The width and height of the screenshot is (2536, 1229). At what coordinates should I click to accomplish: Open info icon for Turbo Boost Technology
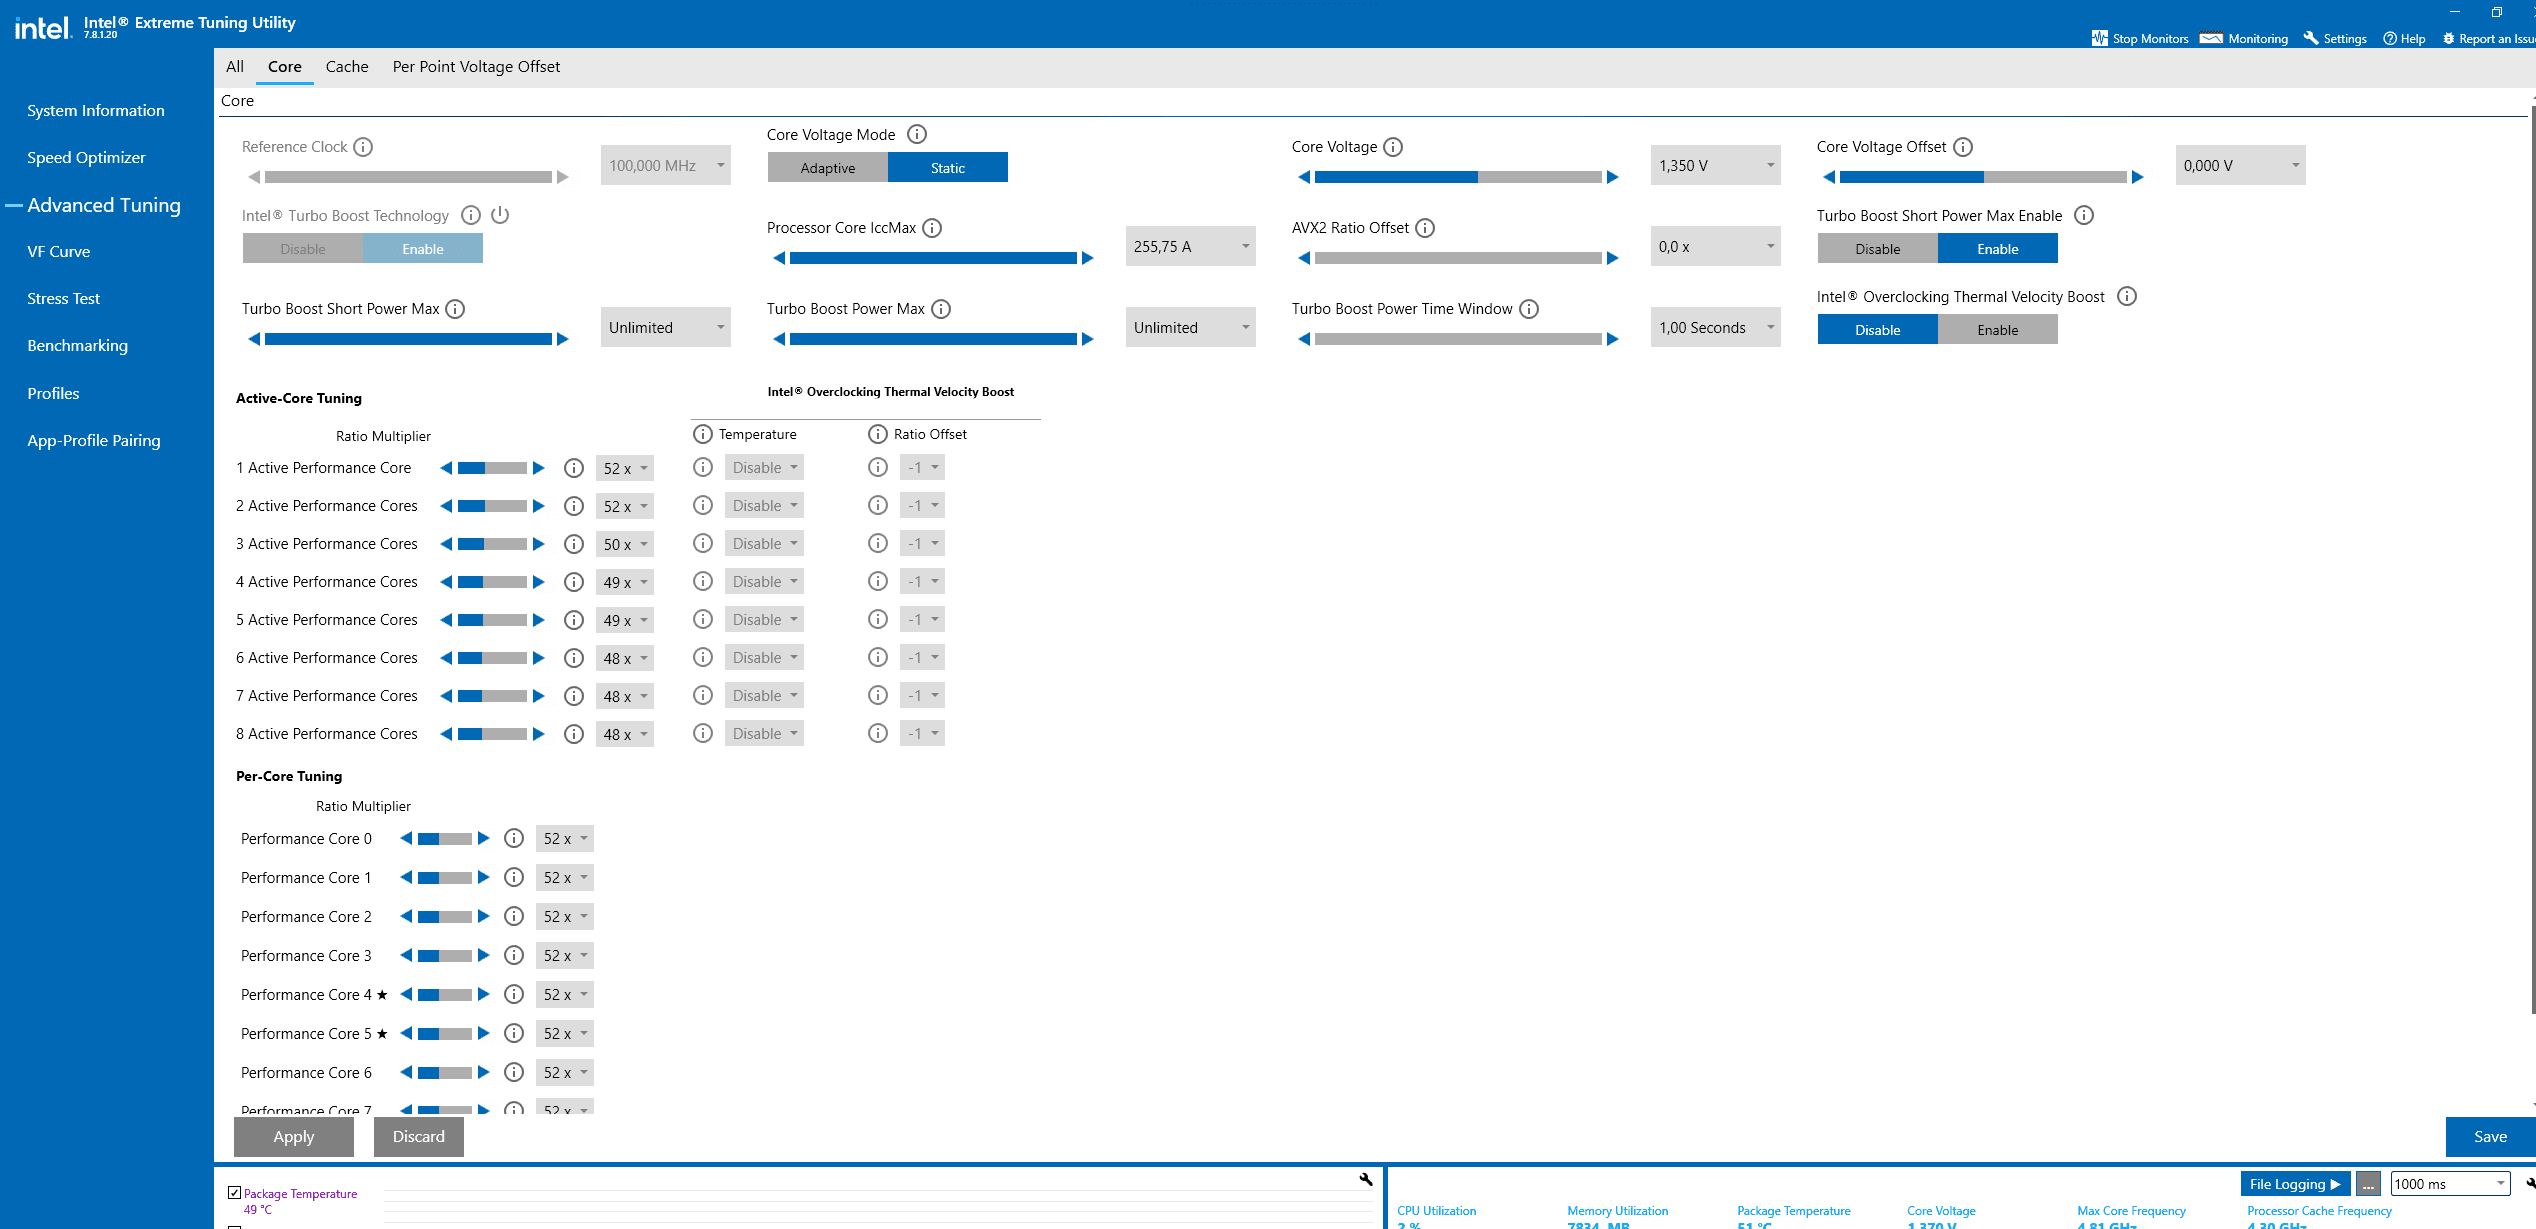(471, 215)
